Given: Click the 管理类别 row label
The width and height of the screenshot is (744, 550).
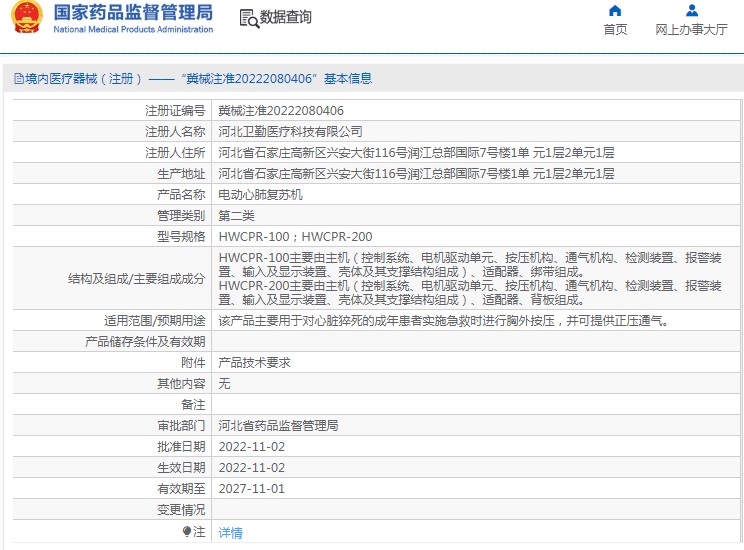Looking at the screenshot, I should [x=181, y=215].
